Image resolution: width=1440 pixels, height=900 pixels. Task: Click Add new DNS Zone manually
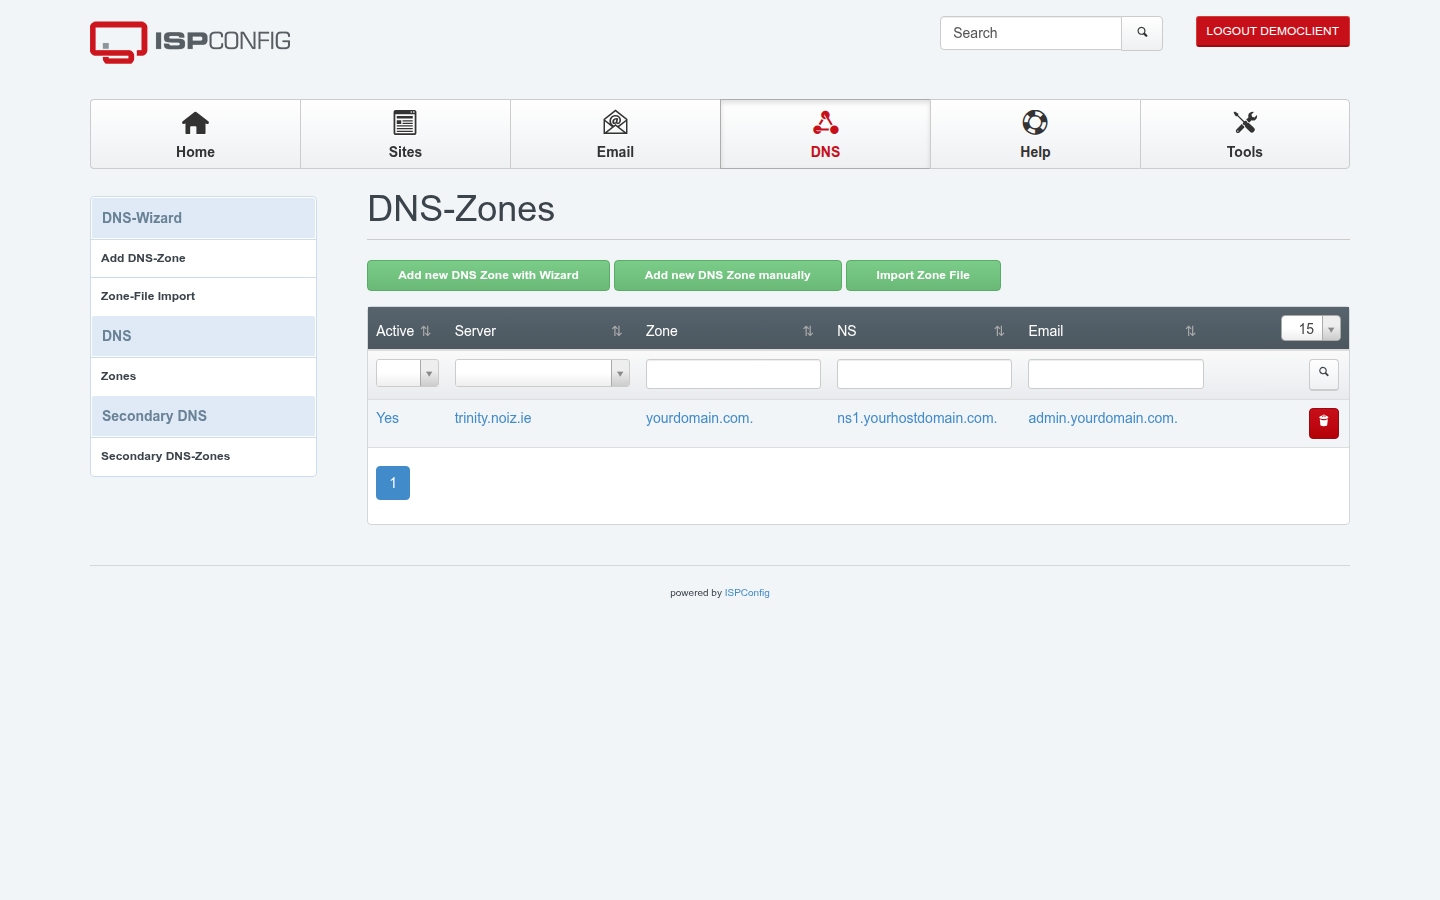[728, 275]
